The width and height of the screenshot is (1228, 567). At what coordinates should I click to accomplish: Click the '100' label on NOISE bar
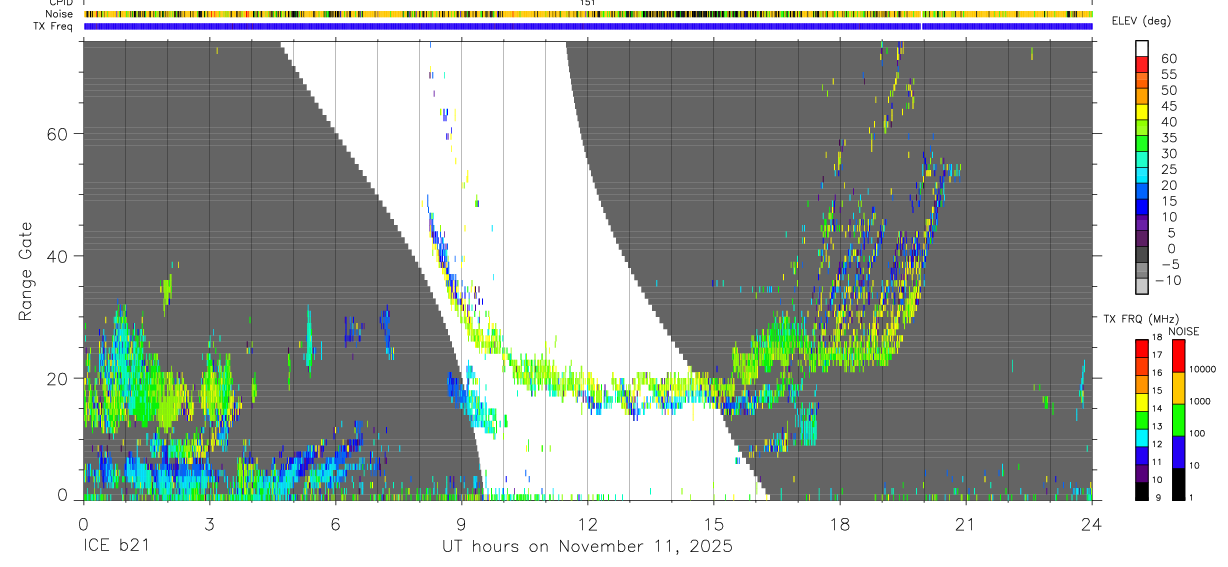pos(1197,433)
